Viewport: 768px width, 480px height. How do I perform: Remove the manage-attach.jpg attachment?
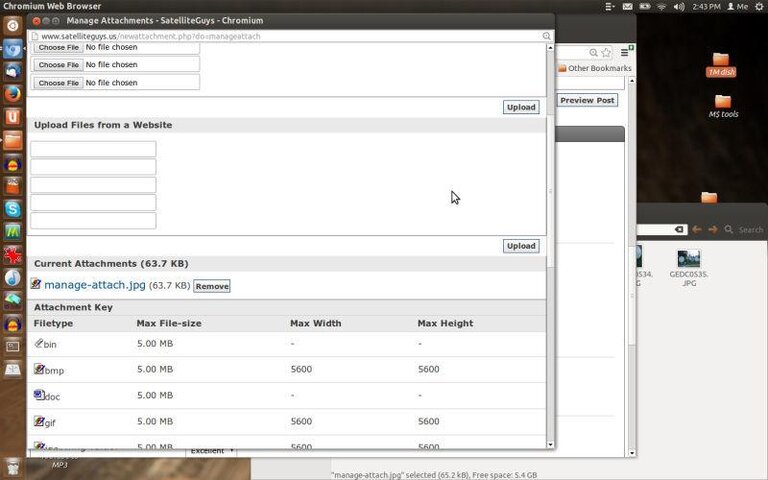[x=212, y=286]
